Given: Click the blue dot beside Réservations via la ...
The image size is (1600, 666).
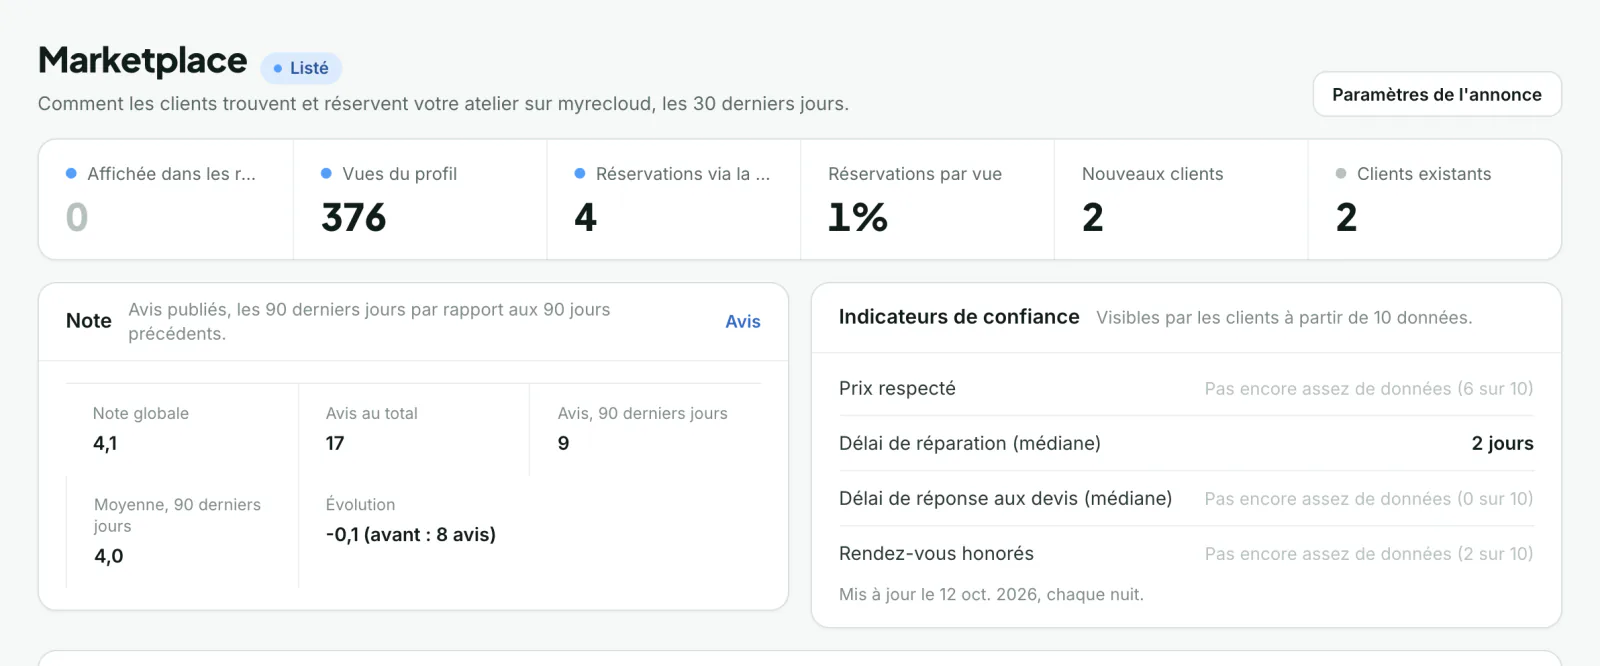Looking at the screenshot, I should [x=580, y=173].
